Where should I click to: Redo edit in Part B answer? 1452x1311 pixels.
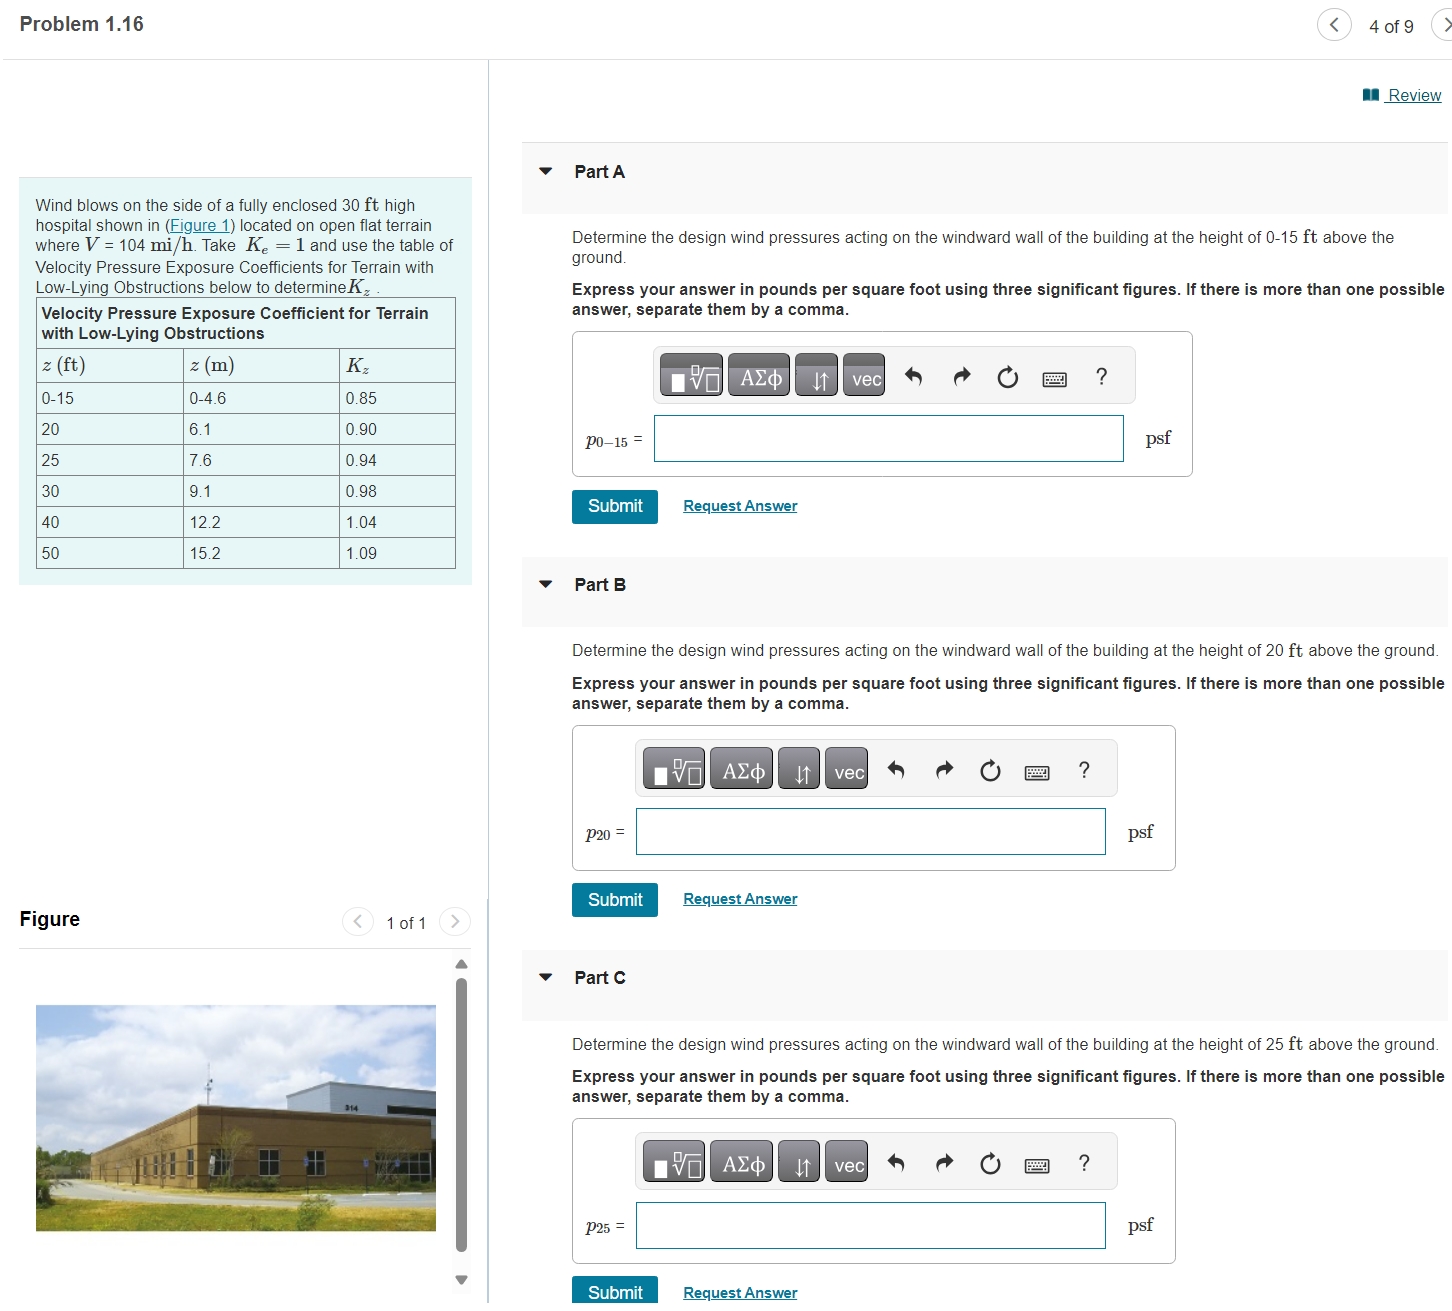(x=944, y=770)
